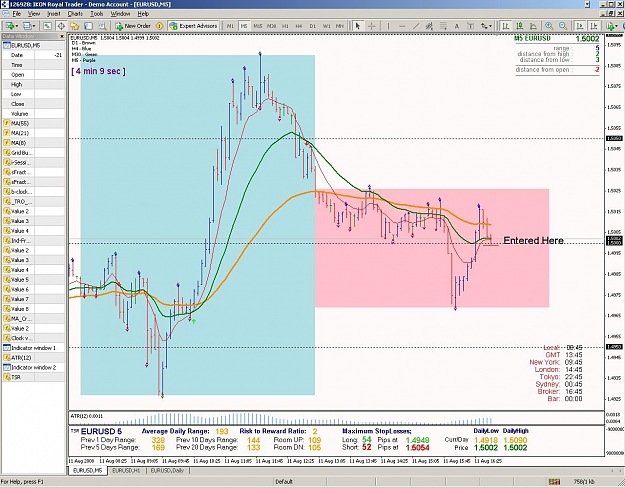Select the Arrows objects tool
625x488 pixels.
(484, 26)
